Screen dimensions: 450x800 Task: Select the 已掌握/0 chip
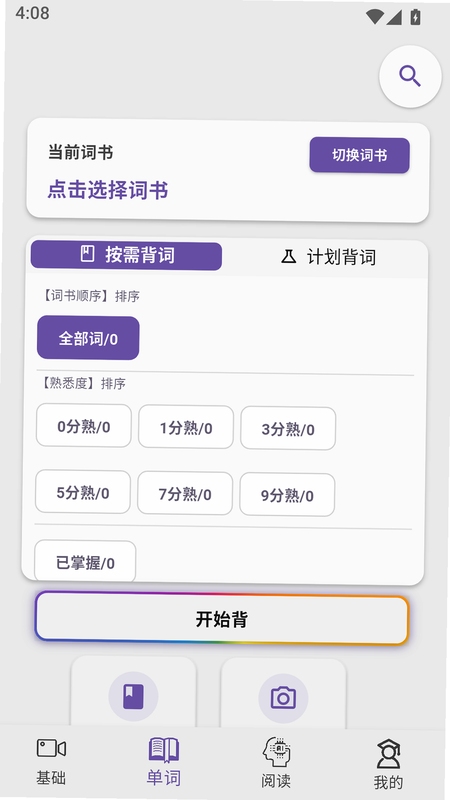85,562
